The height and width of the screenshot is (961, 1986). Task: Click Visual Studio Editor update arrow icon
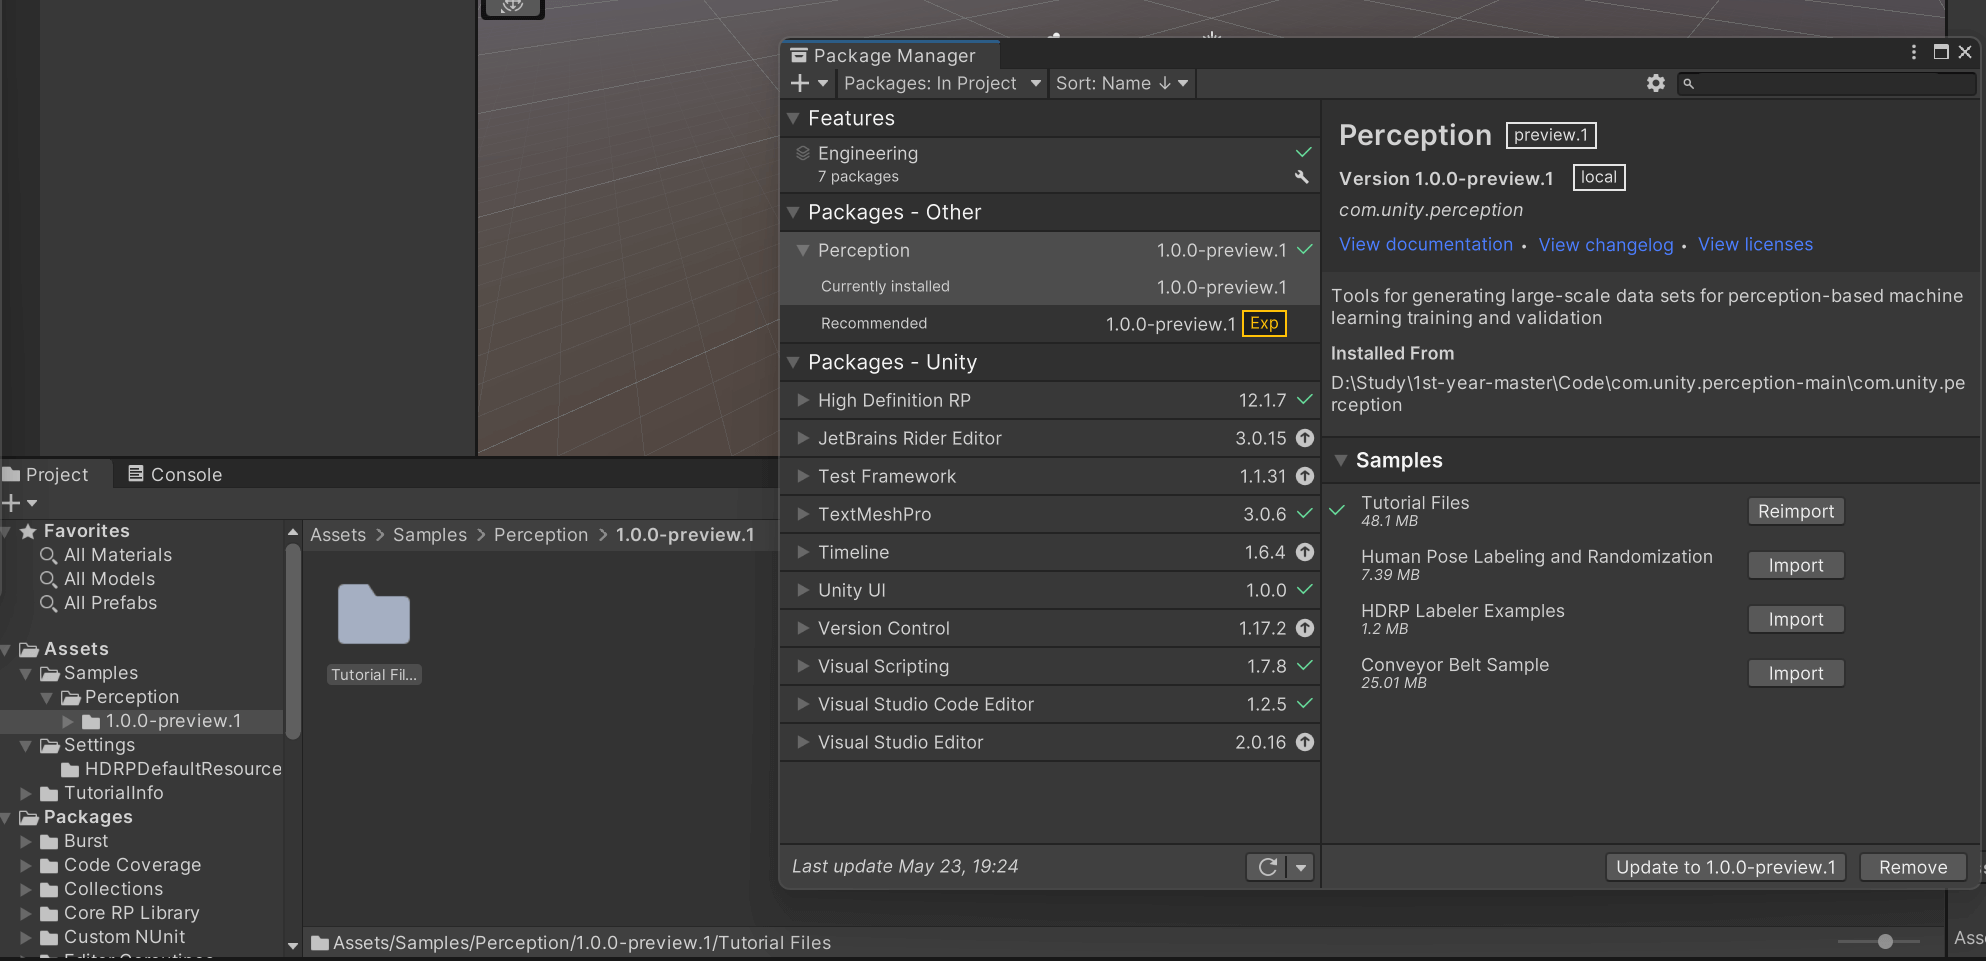tap(1305, 742)
